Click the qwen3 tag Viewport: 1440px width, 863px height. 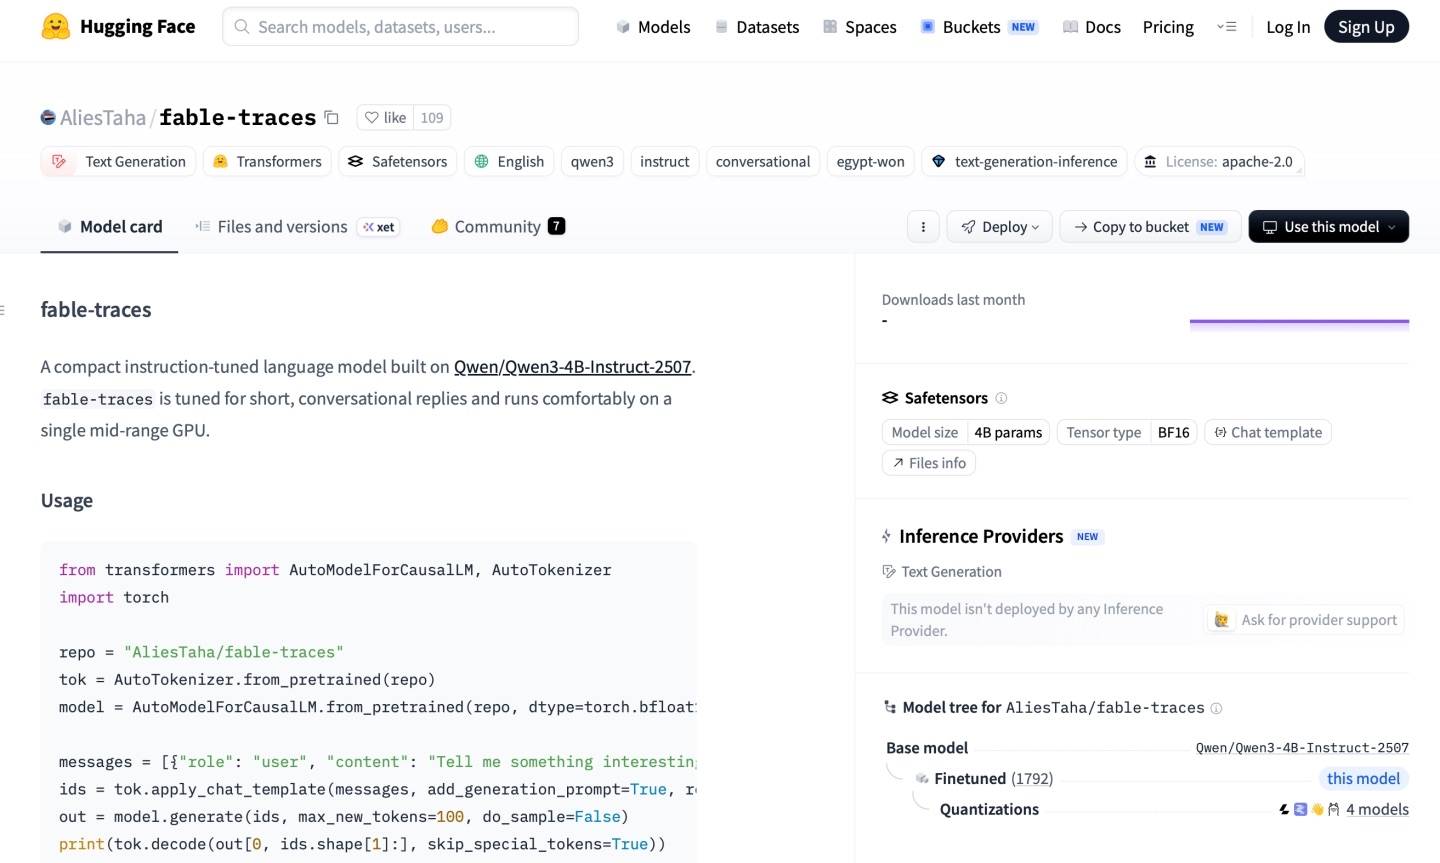coord(592,162)
